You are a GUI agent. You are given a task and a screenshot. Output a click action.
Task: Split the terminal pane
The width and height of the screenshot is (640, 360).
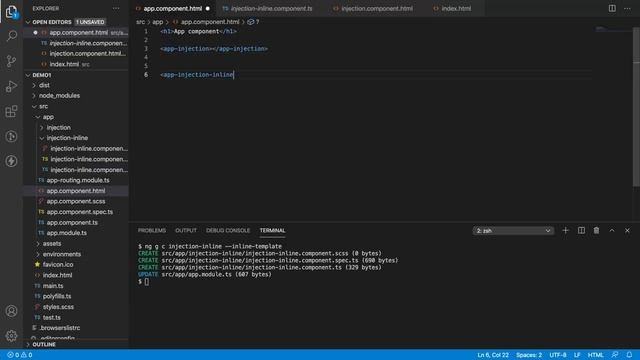click(x=581, y=231)
